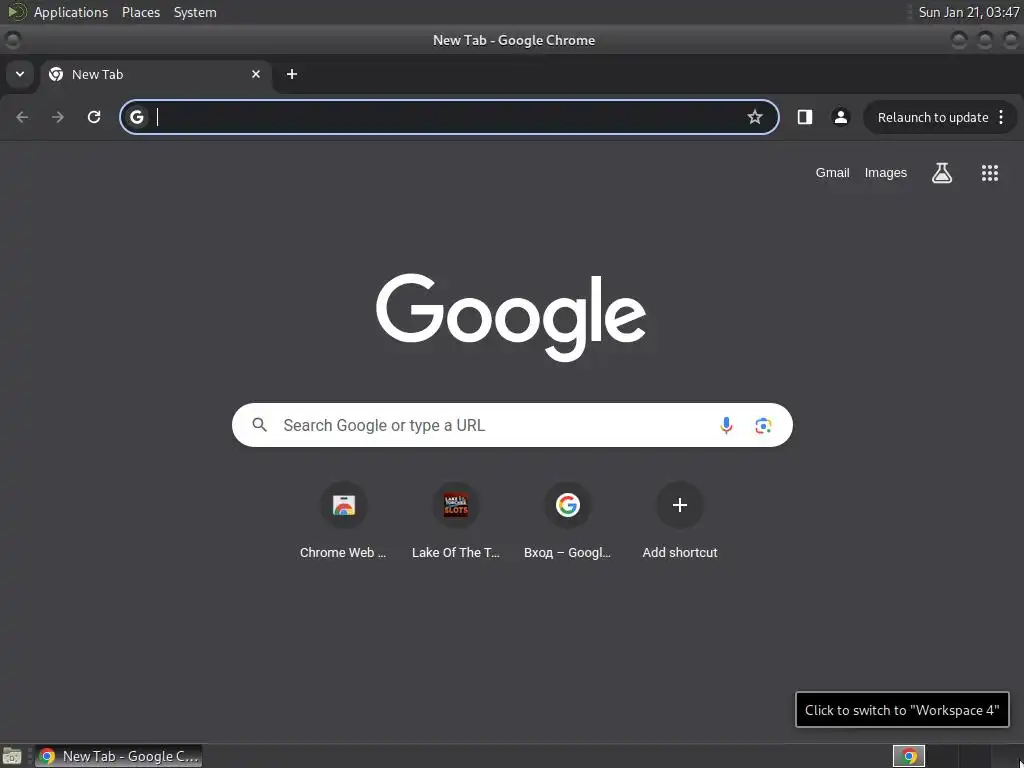Screen dimensions: 1024x768
Task: Expand the tab search dropdown arrow
Action: point(20,74)
